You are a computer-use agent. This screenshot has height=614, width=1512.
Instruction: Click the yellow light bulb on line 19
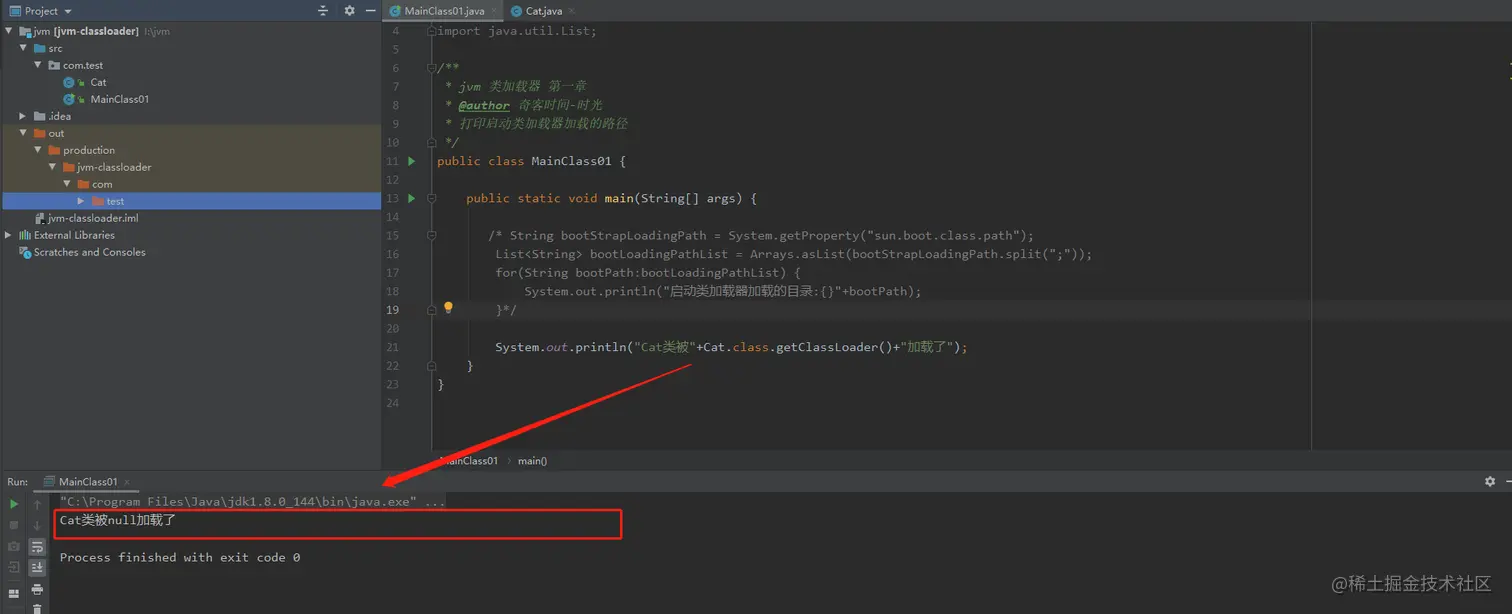[448, 308]
